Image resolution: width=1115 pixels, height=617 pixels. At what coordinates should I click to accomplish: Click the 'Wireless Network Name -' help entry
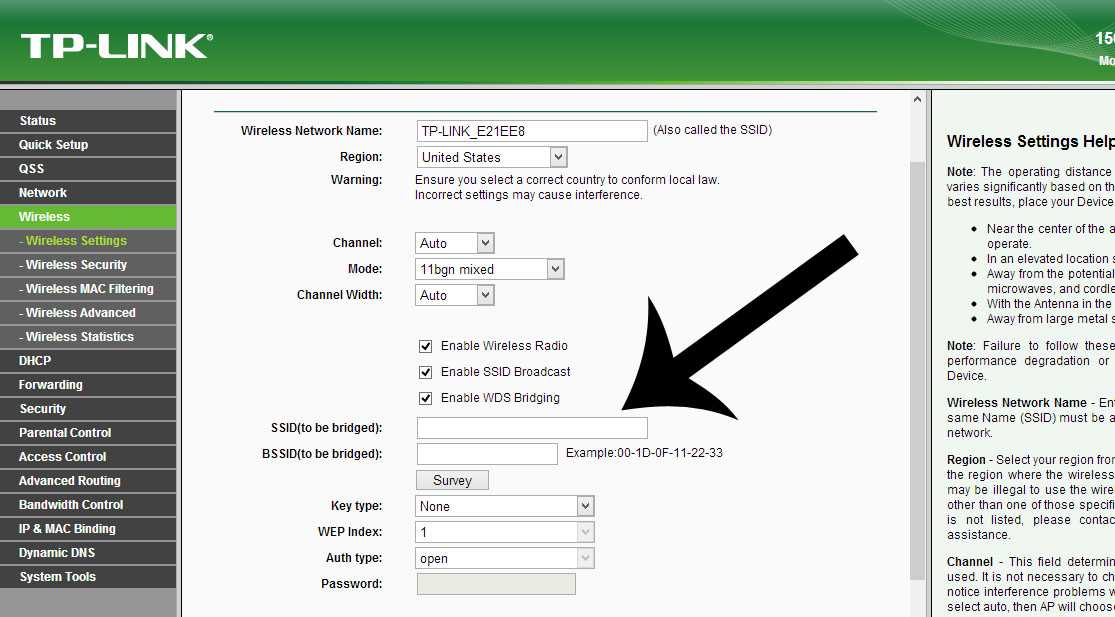(x=1017, y=403)
